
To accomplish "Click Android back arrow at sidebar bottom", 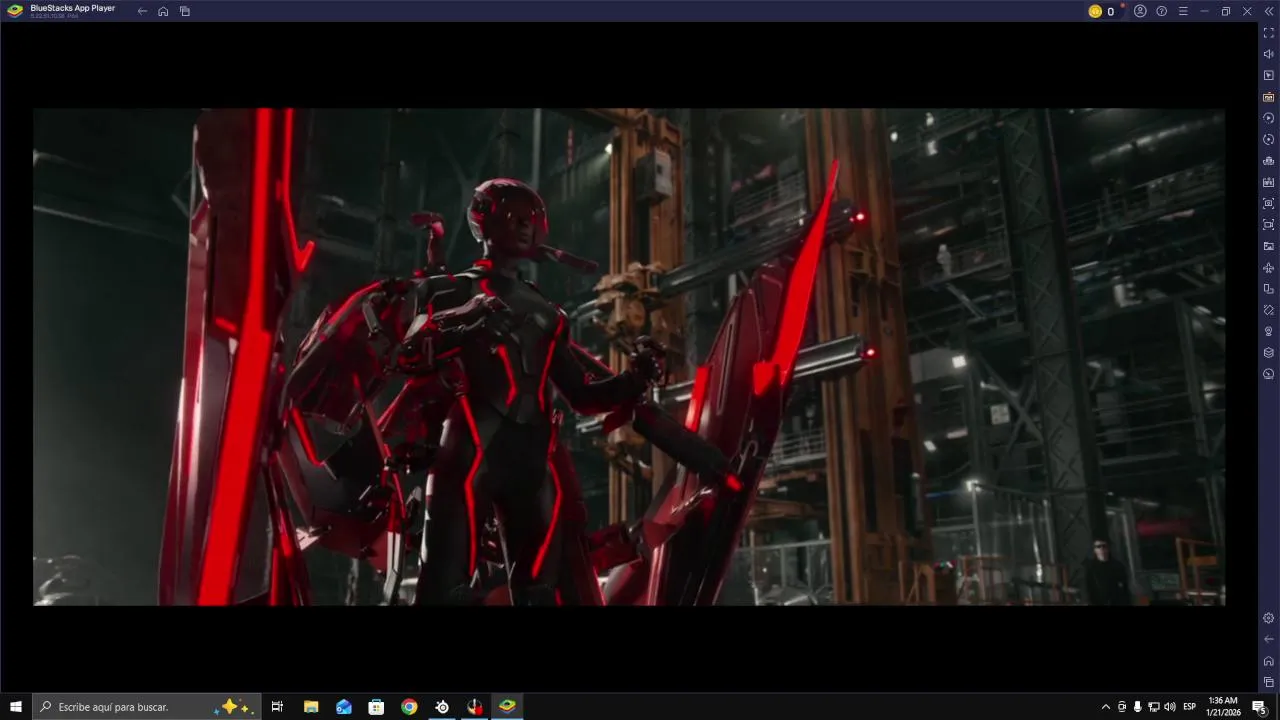I will click(1269, 639).
